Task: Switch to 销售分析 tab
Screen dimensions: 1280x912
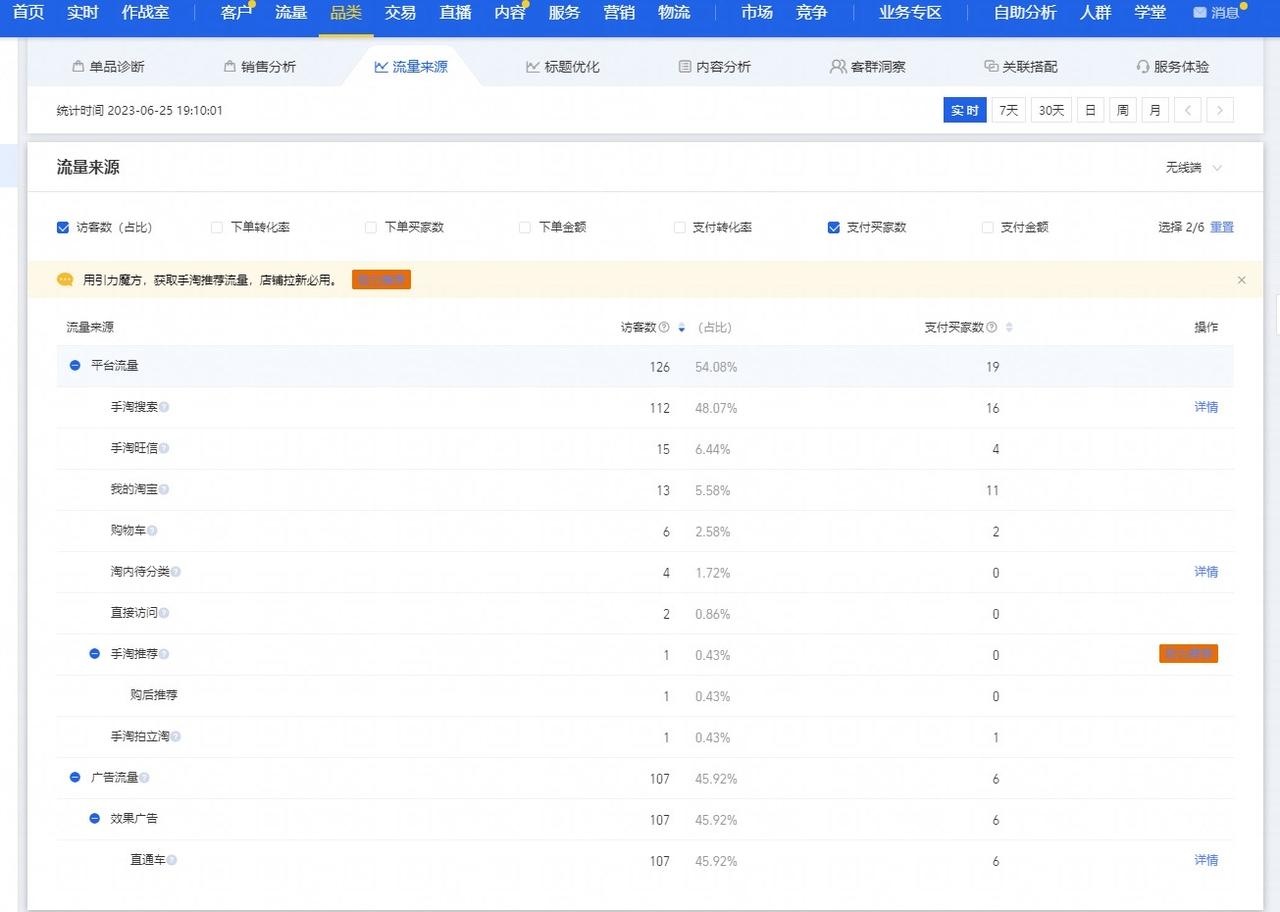Action: coord(260,67)
